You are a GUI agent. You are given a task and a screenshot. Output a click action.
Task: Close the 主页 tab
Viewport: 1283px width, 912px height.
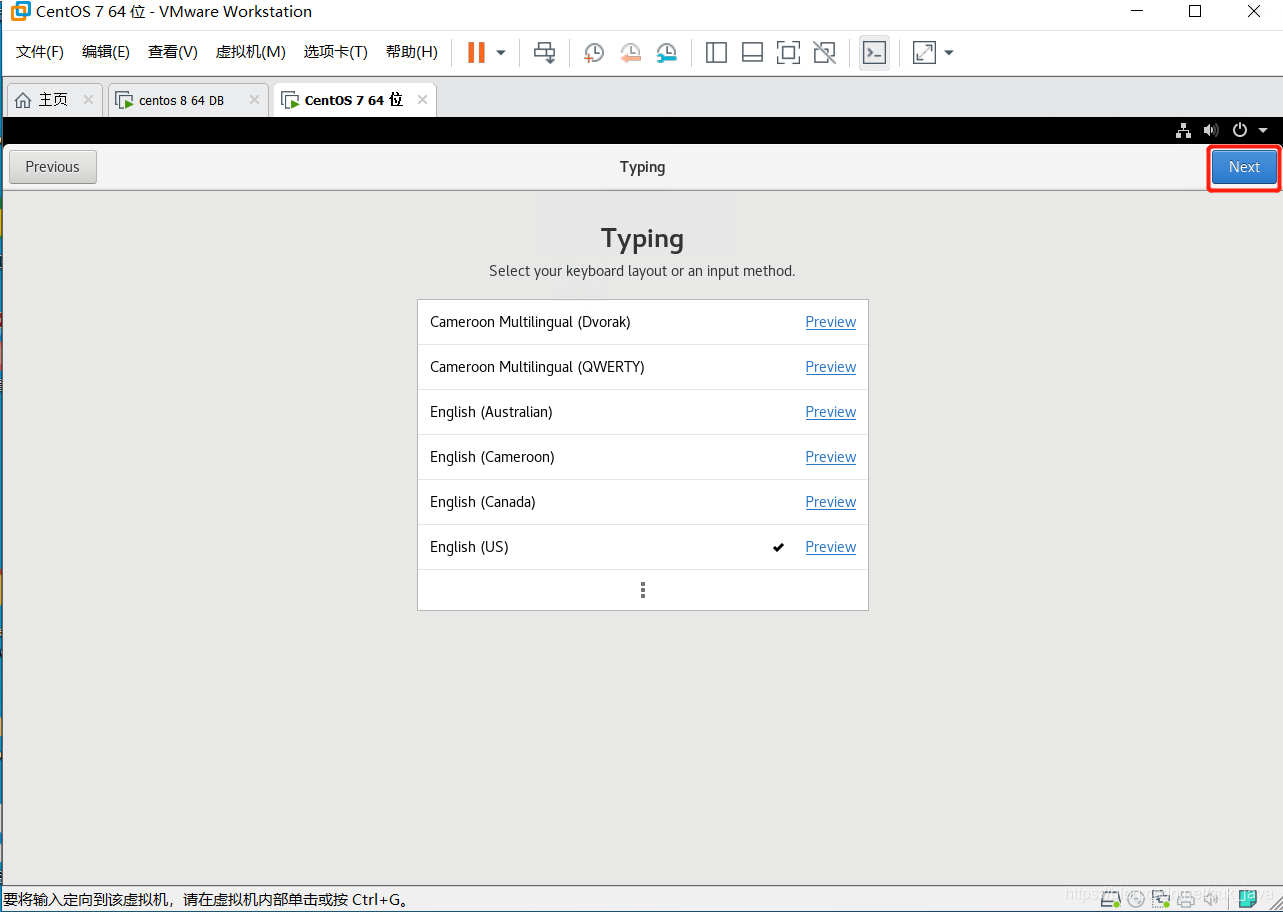(x=88, y=100)
